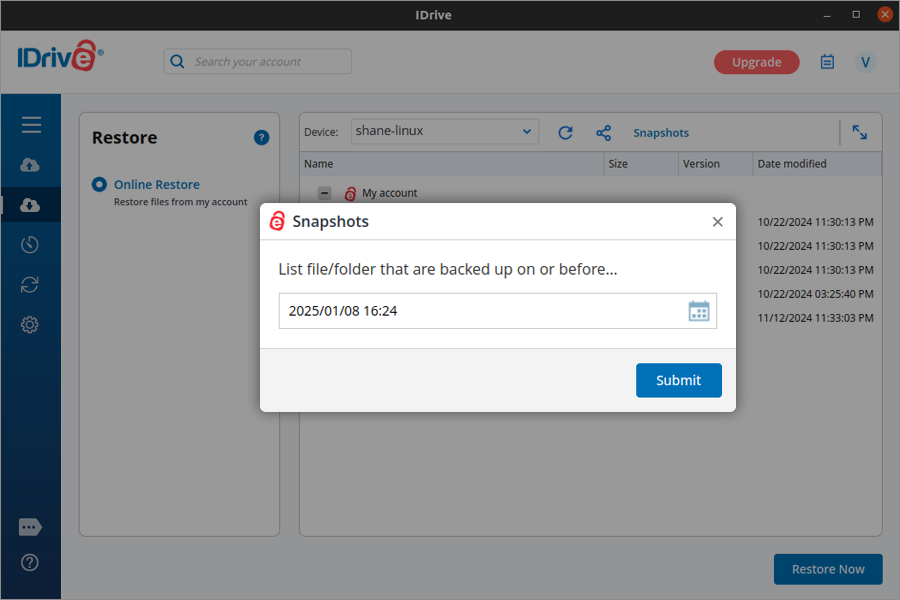
Task: Open the V user profile avatar
Action: 865,62
